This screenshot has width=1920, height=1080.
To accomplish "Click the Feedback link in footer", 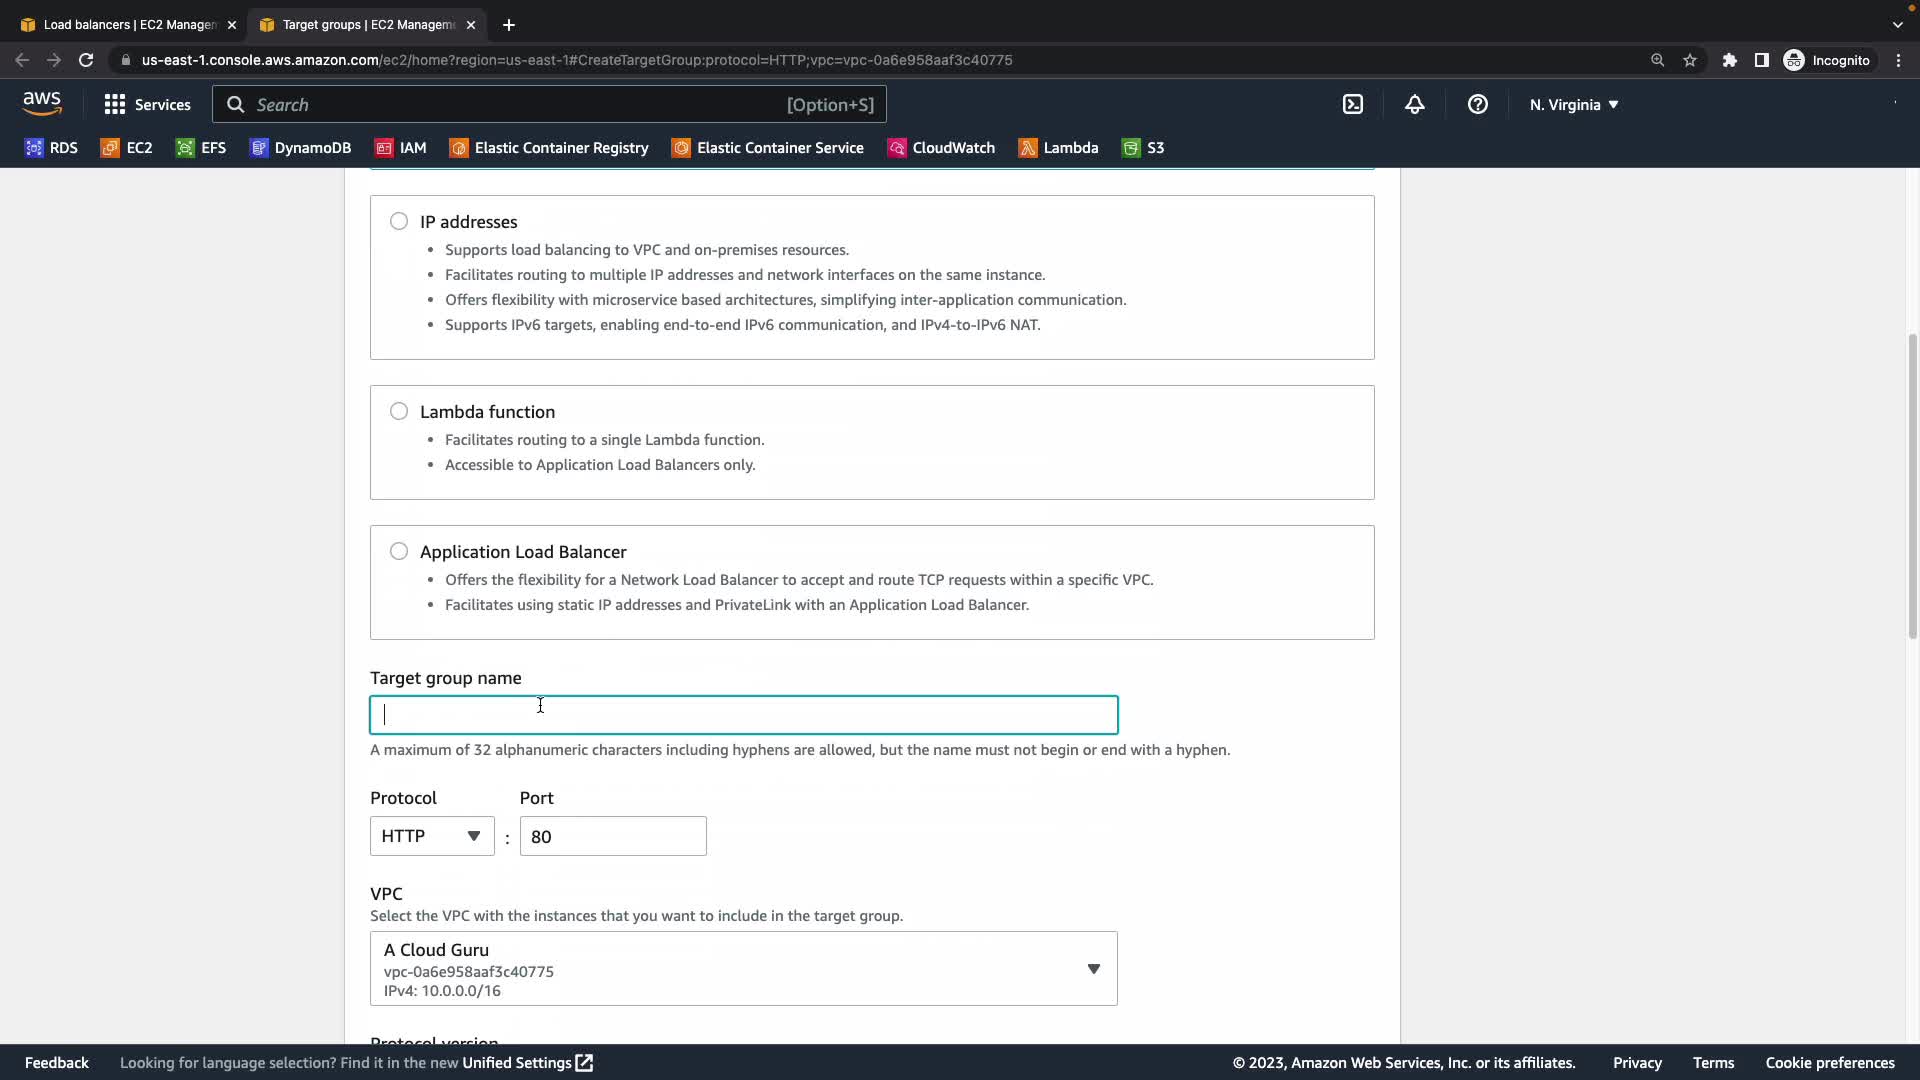I will pyautogui.click(x=56, y=1063).
